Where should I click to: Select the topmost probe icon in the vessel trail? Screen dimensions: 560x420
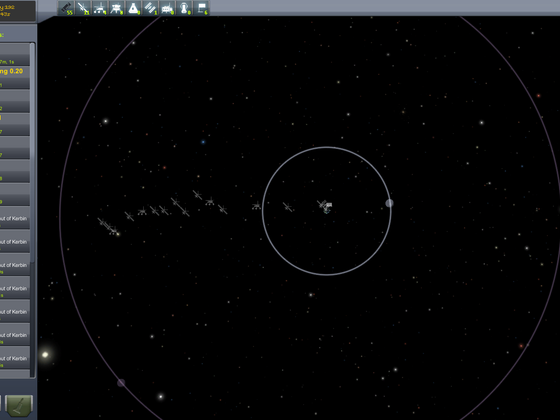pyautogui.click(x=197, y=195)
